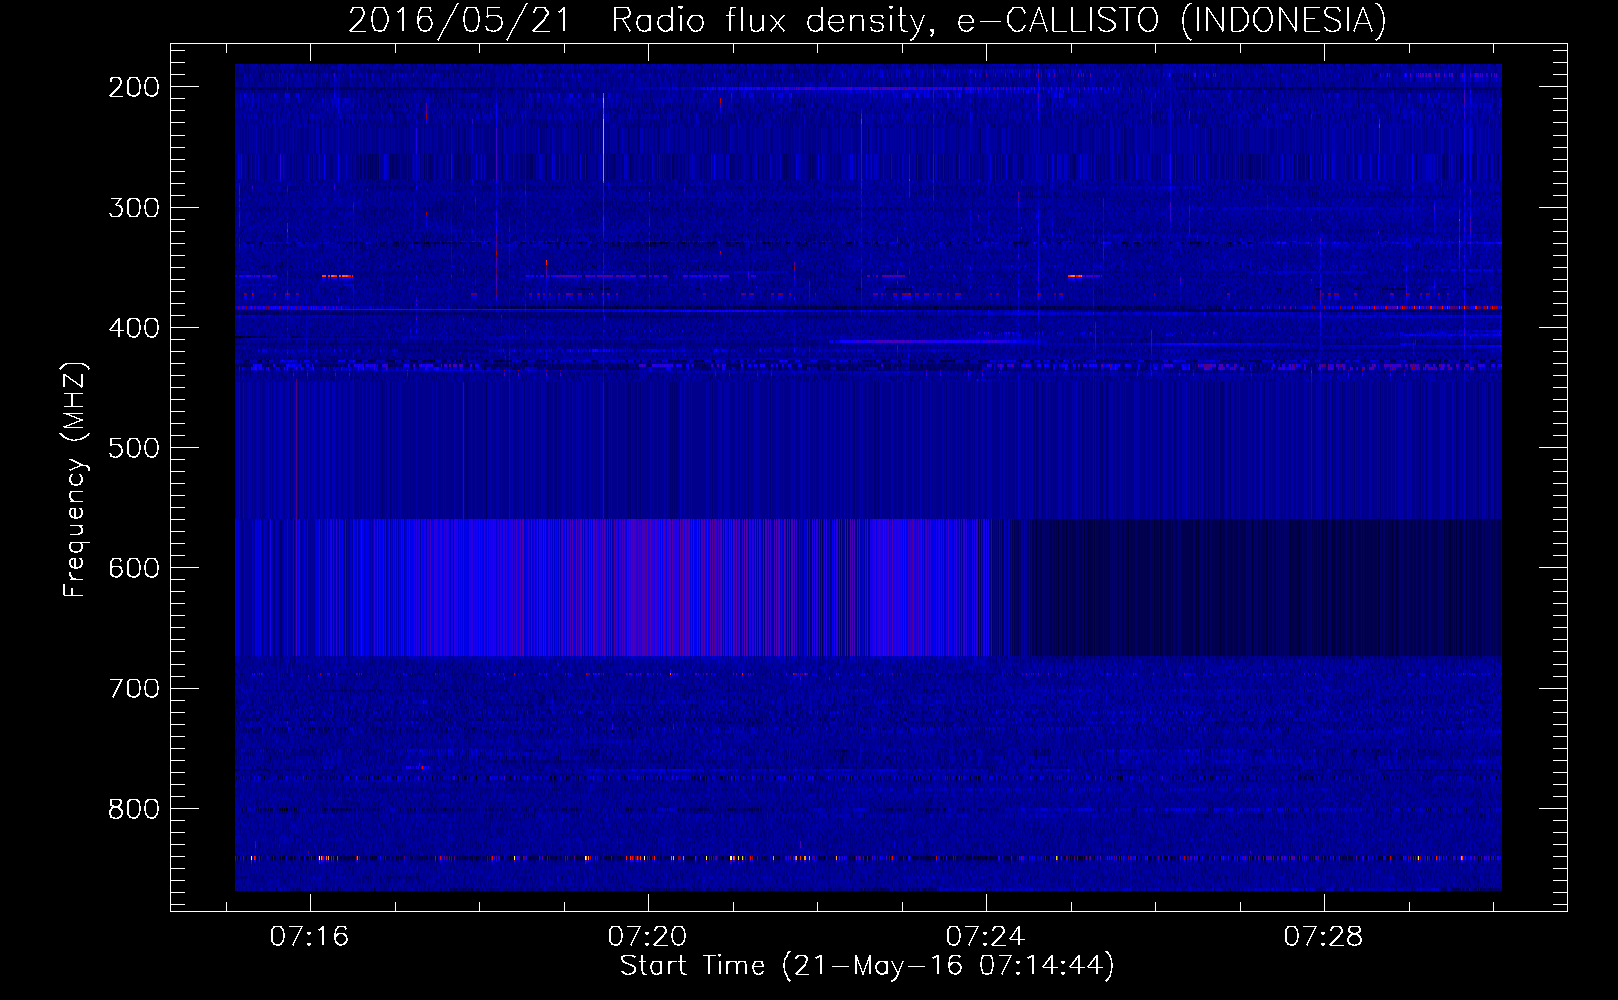Click the 07:20 time tick label

coord(647,936)
